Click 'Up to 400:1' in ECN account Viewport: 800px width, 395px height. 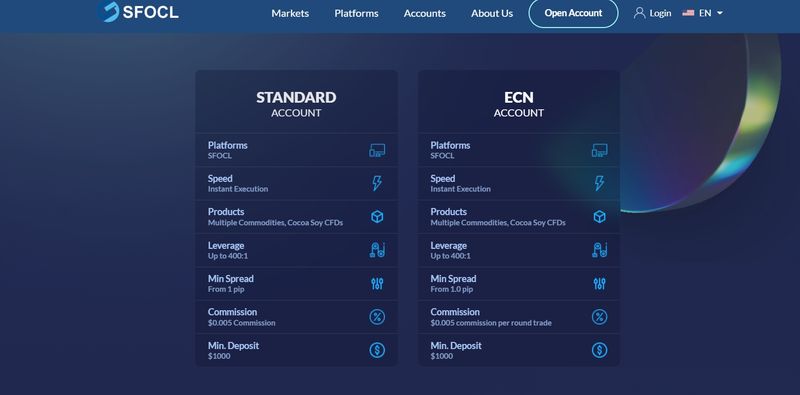click(x=451, y=256)
